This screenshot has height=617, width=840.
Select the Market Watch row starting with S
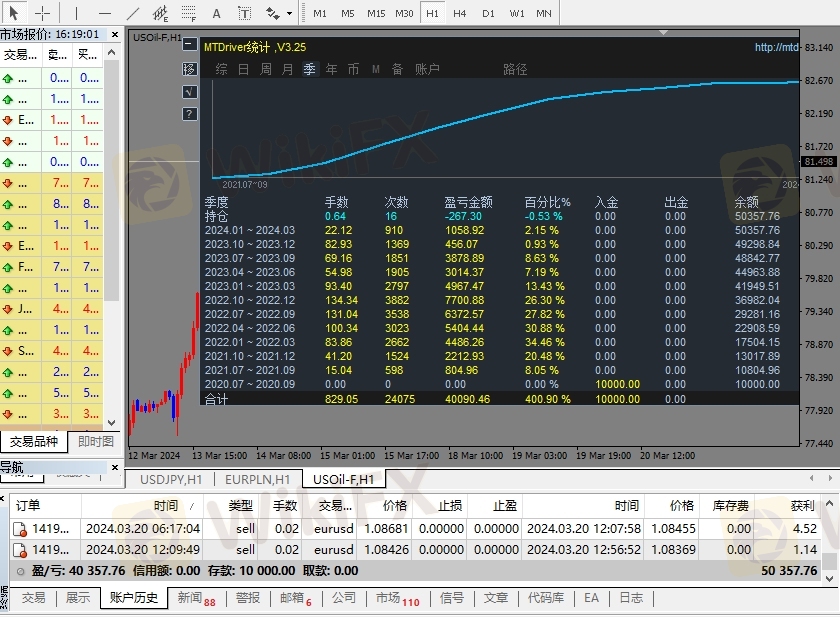pyautogui.click(x=51, y=351)
